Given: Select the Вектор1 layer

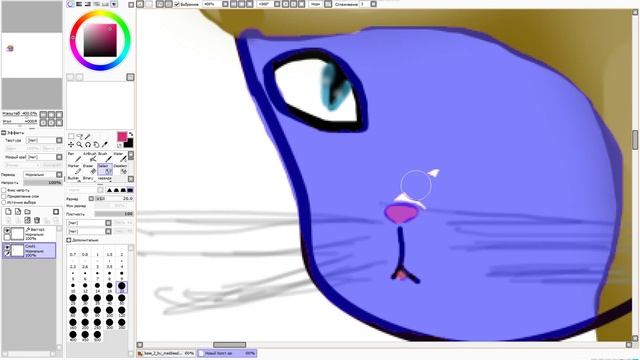Looking at the screenshot, I should tap(29, 234).
